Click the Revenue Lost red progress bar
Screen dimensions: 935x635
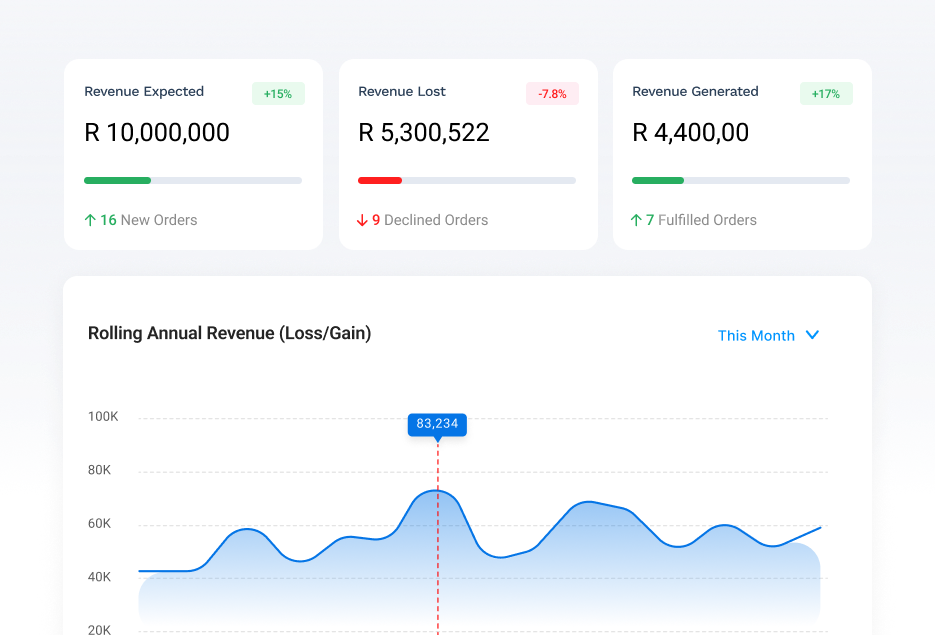pyautogui.click(x=380, y=180)
